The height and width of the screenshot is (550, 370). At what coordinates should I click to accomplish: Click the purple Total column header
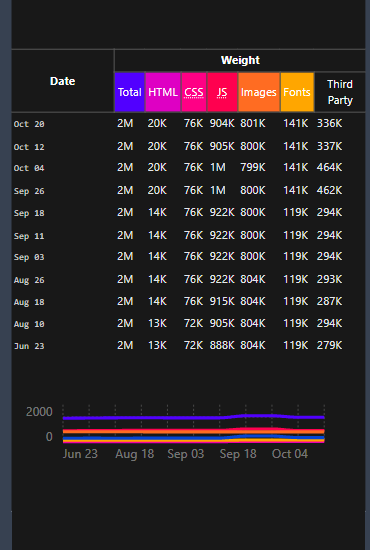tap(129, 92)
